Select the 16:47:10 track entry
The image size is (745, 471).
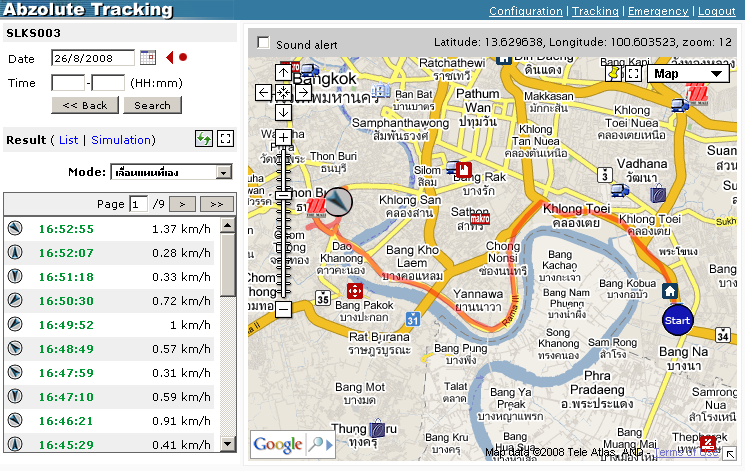point(109,397)
